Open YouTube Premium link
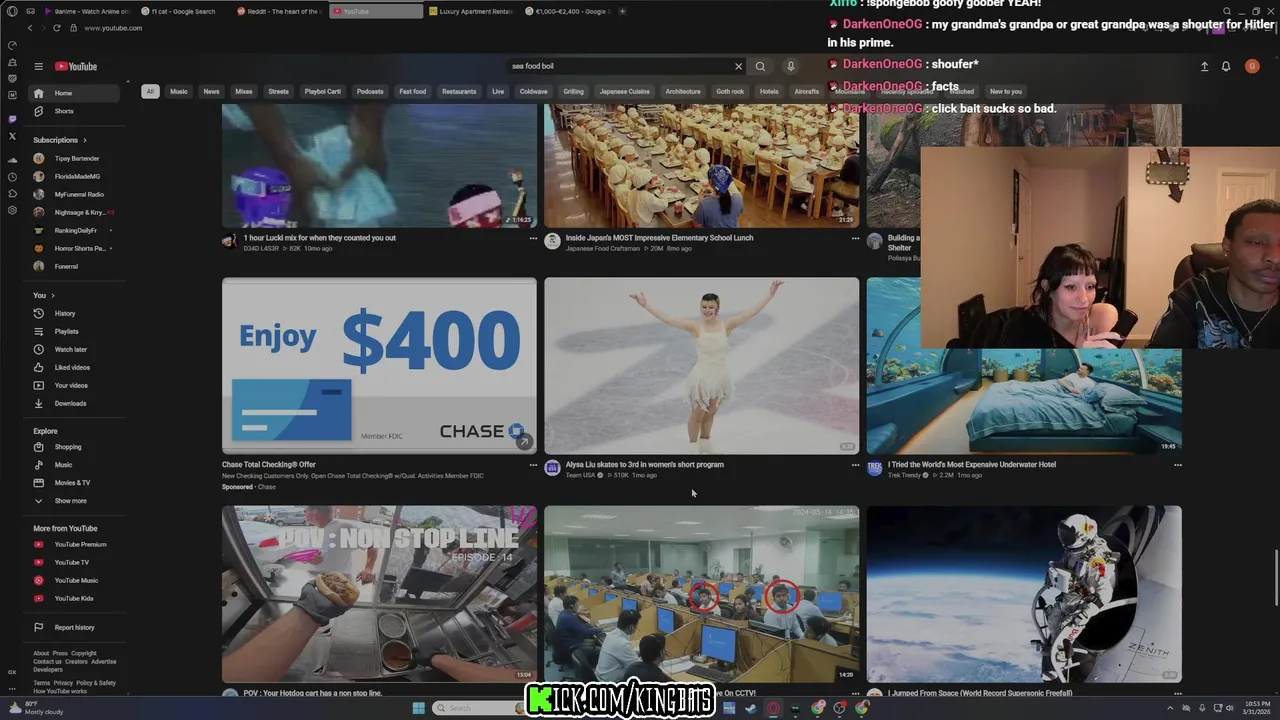1280x720 pixels. pyautogui.click(x=75, y=545)
